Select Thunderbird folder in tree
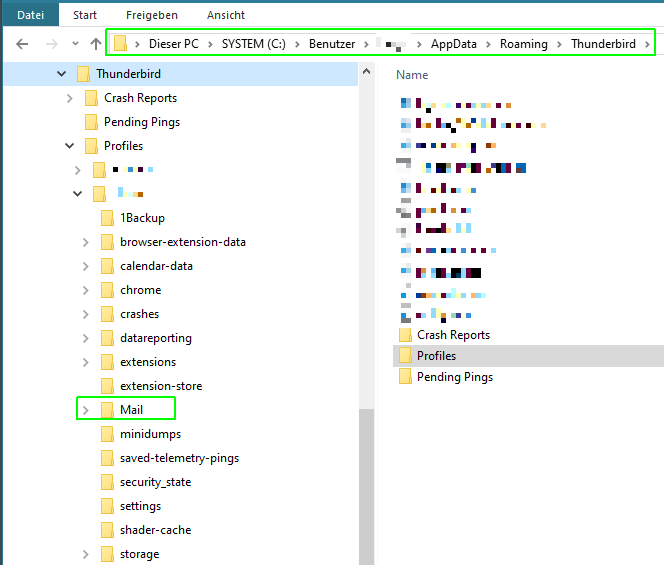The image size is (664, 565). tap(128, 74)
